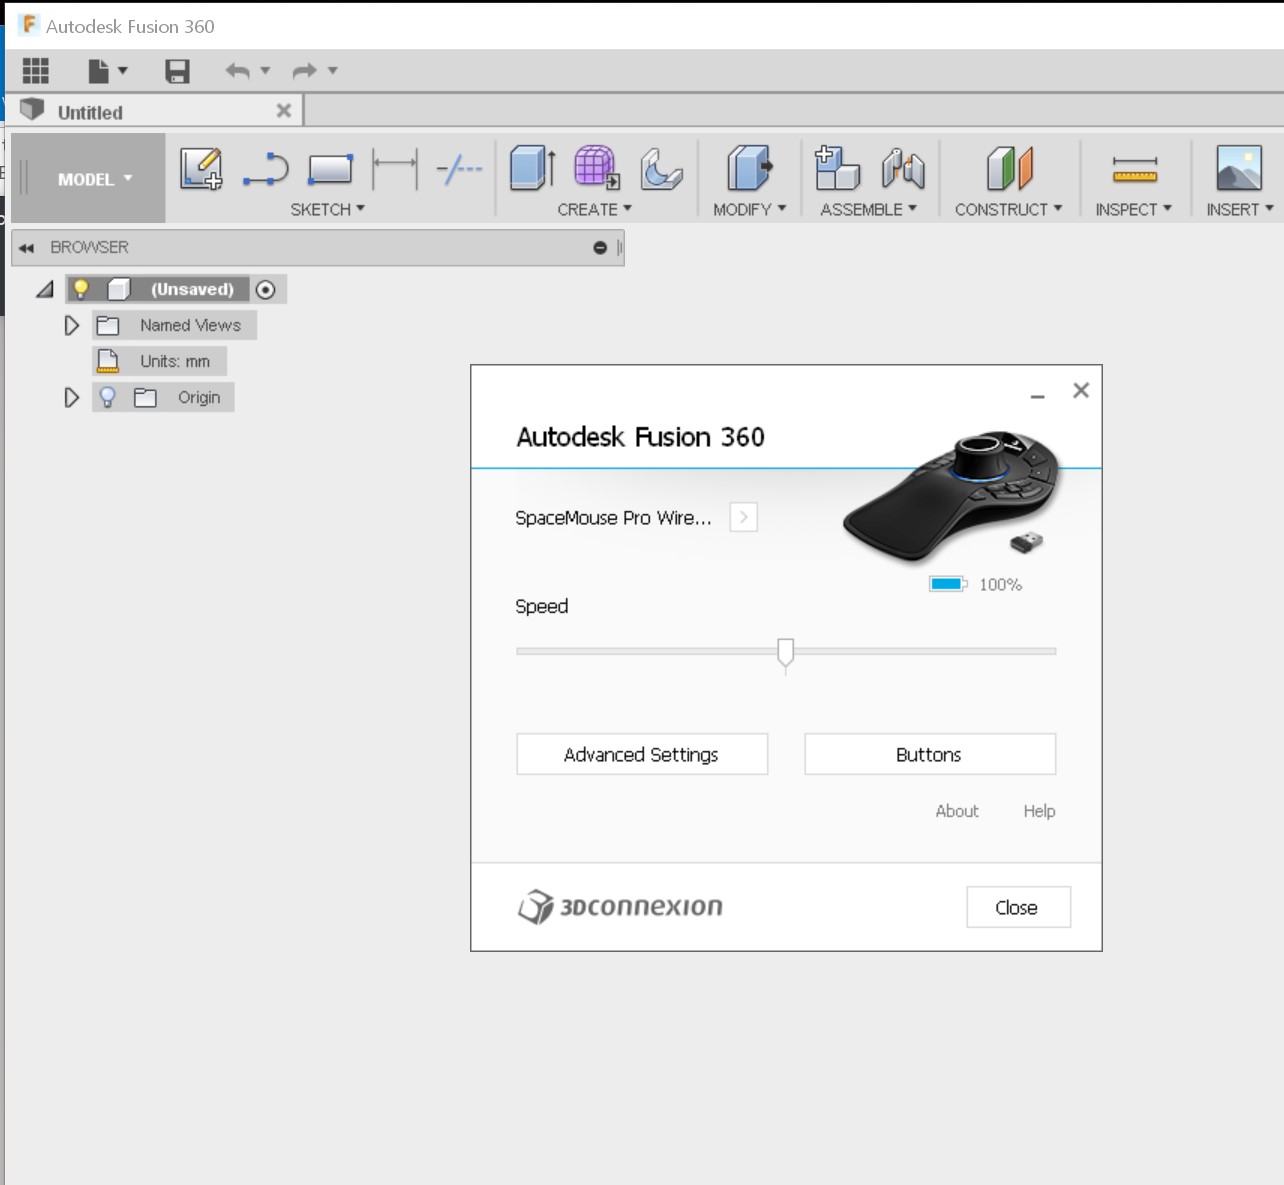Open the redo history dropdown arrow
Screen dimensions: 1284x1185
pos(333,70)
